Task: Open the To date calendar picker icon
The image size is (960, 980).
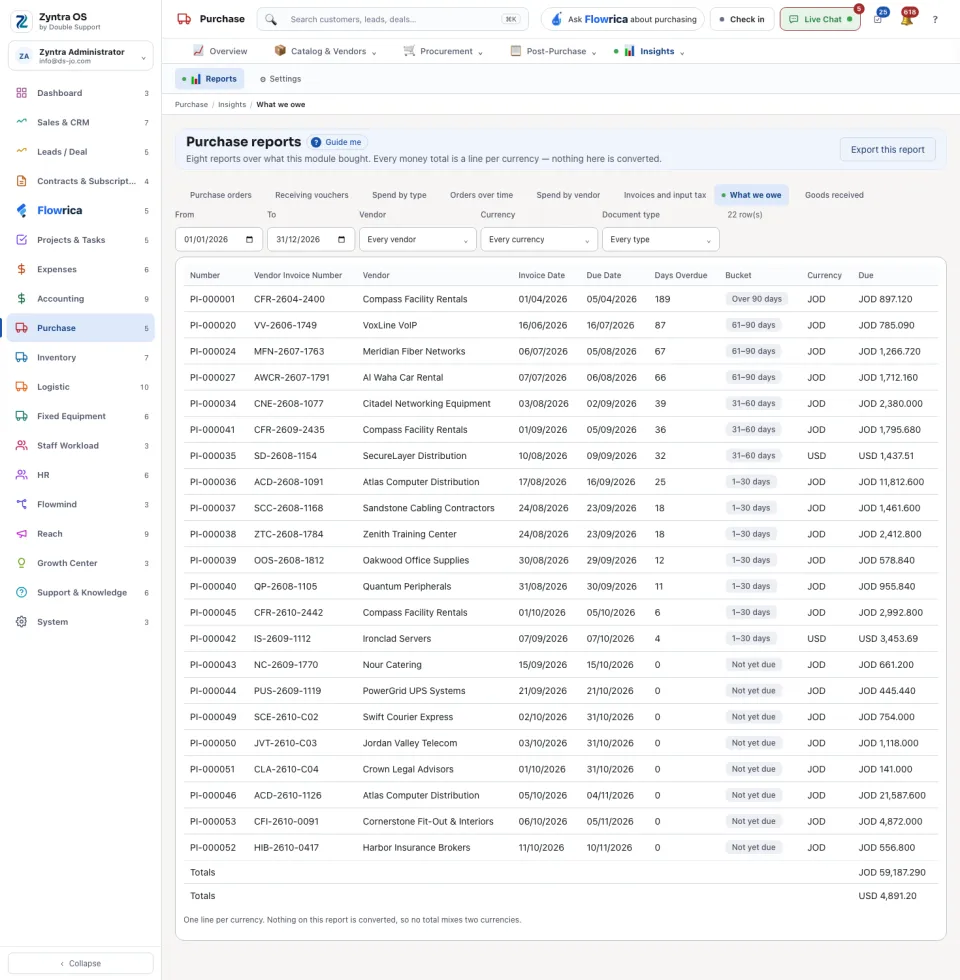Action: pos(341,239)
